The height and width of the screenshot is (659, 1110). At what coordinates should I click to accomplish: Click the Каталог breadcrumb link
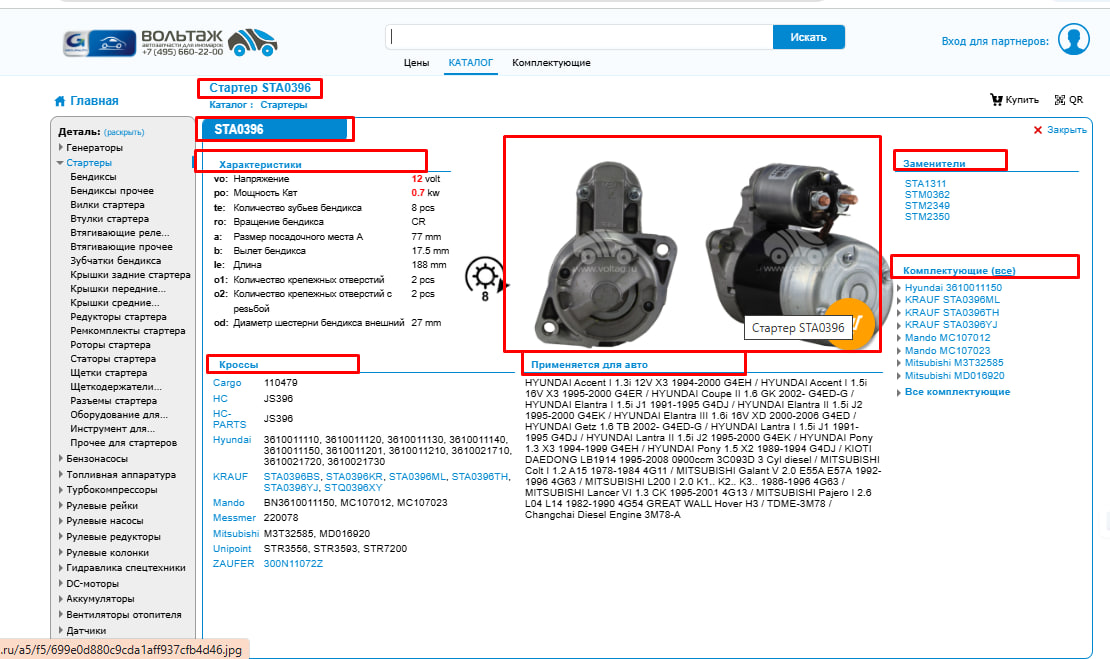(x=227, y=105)
